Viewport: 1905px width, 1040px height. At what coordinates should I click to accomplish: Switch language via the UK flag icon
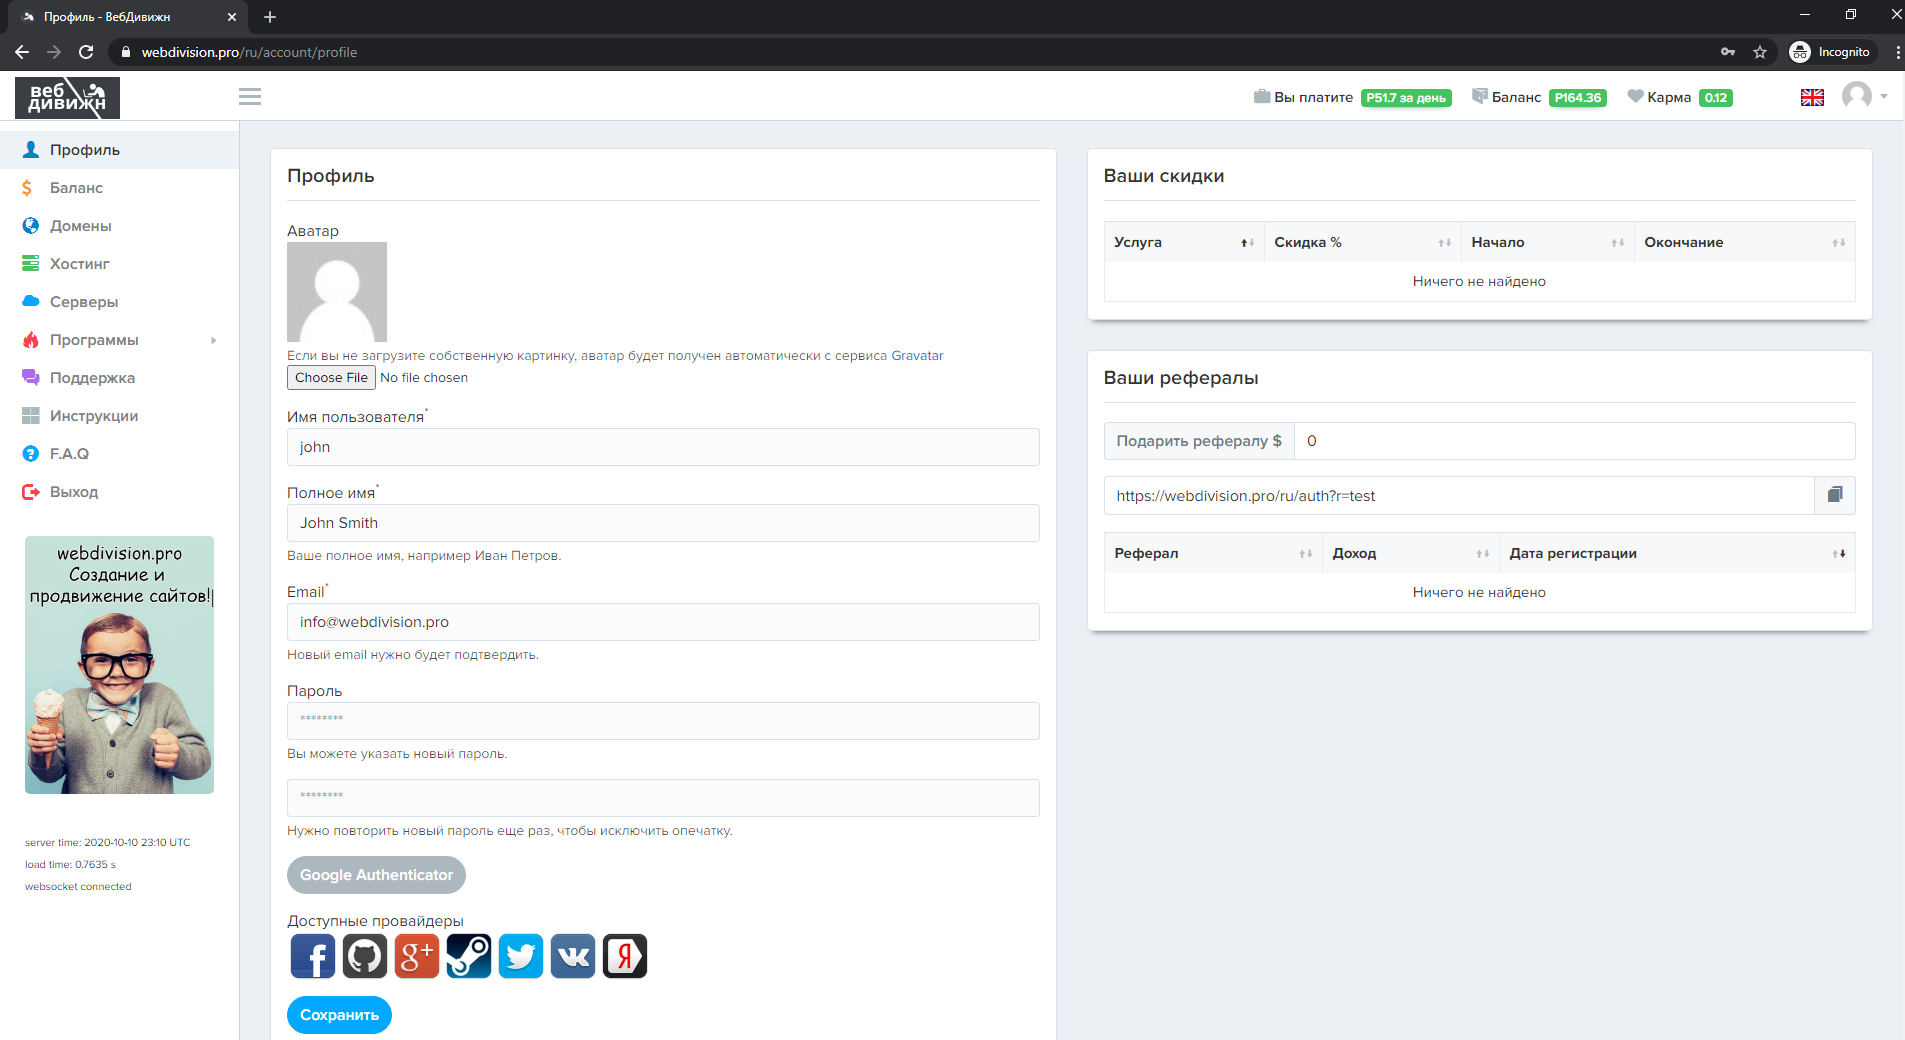point(1812,97)
